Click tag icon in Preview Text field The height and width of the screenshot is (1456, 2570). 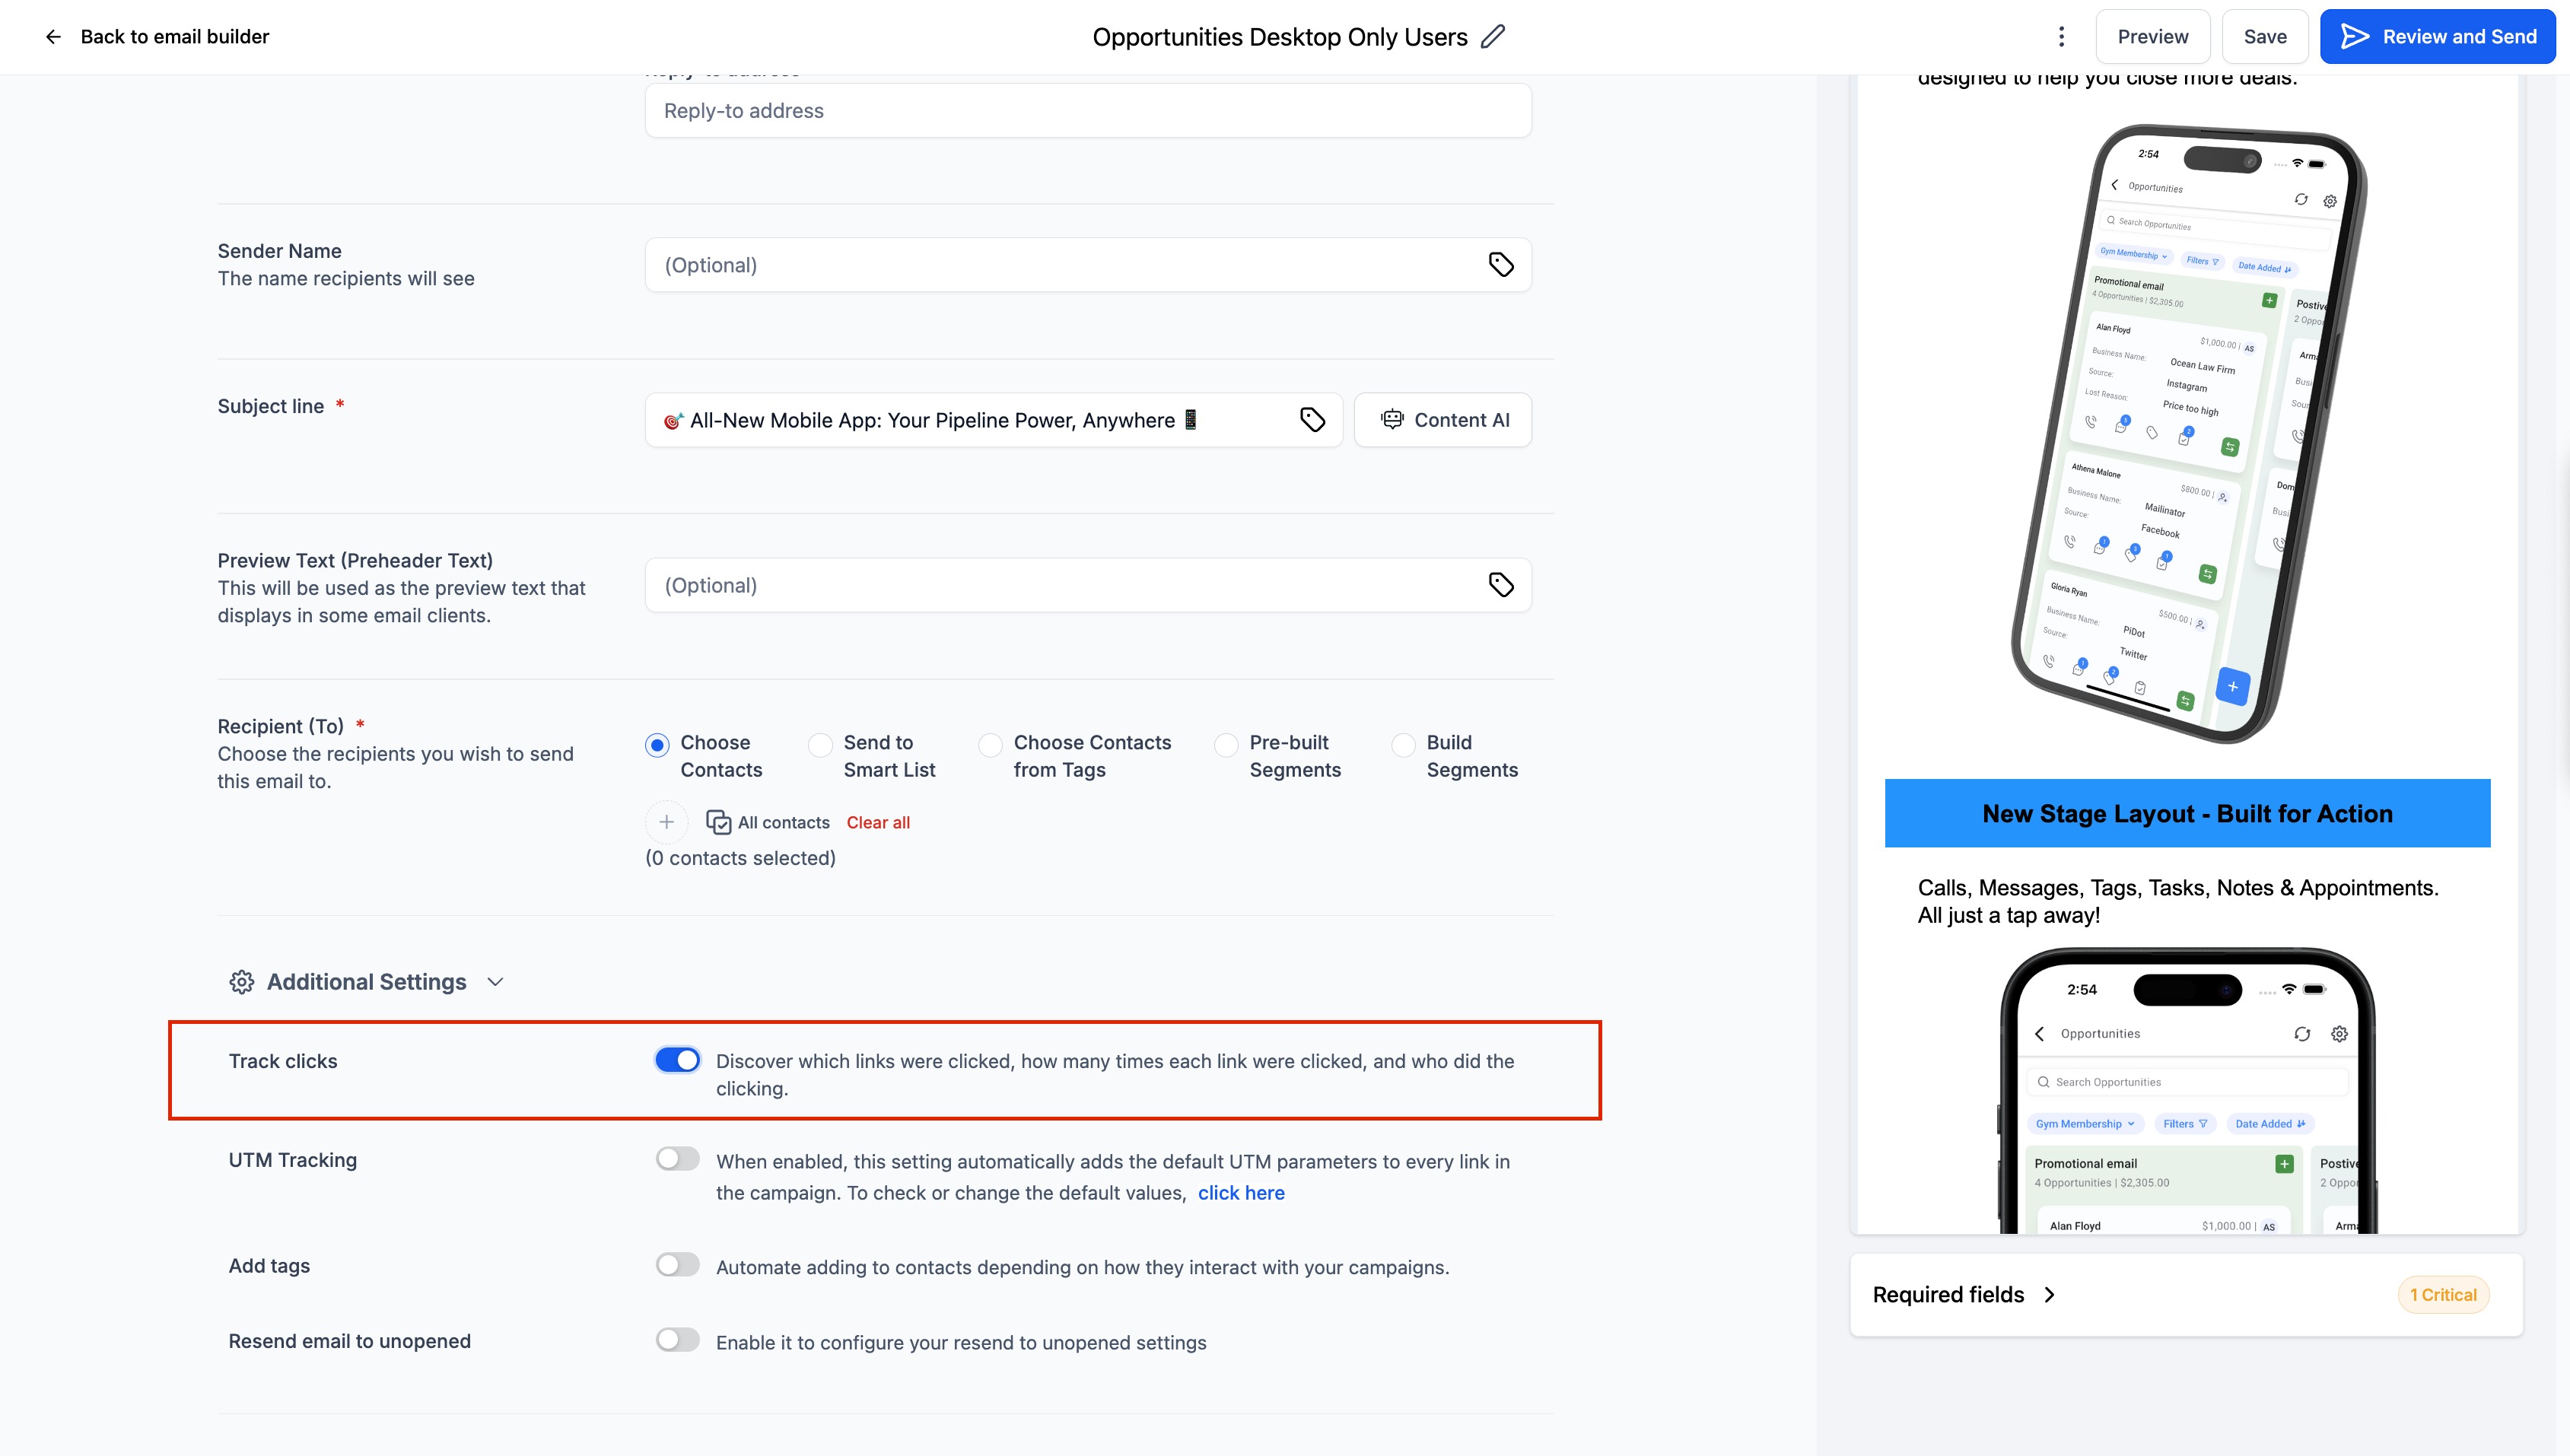pyautogui.click(x=1501, y=585)
